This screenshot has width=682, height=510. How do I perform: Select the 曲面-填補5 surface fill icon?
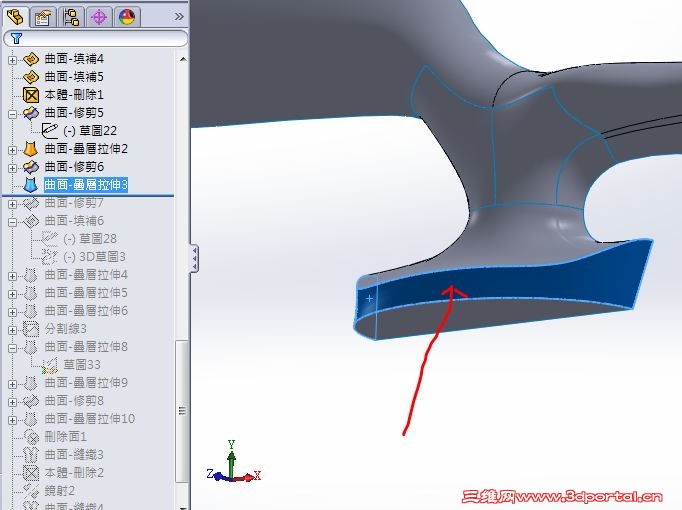point(31,77)
